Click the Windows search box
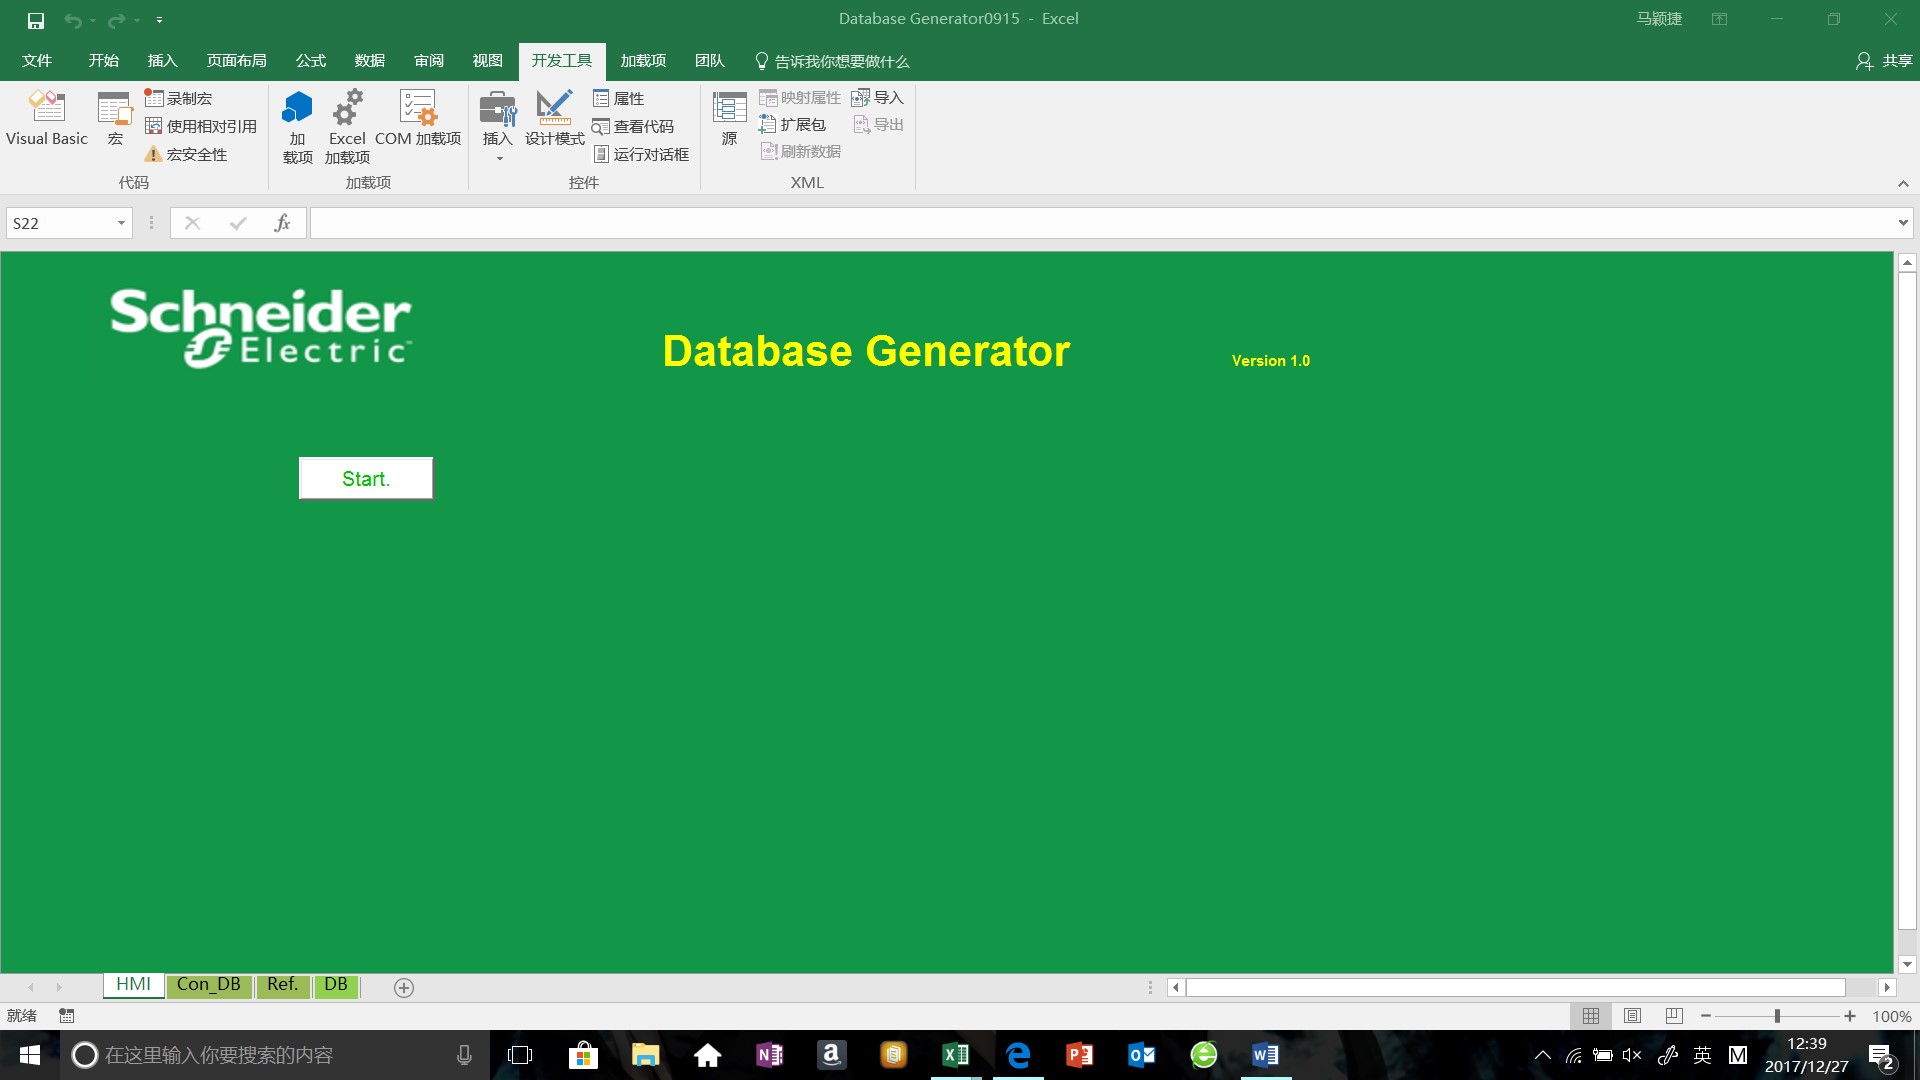The height and width of the screenshot is (1080, 1920). [260, 1055]
